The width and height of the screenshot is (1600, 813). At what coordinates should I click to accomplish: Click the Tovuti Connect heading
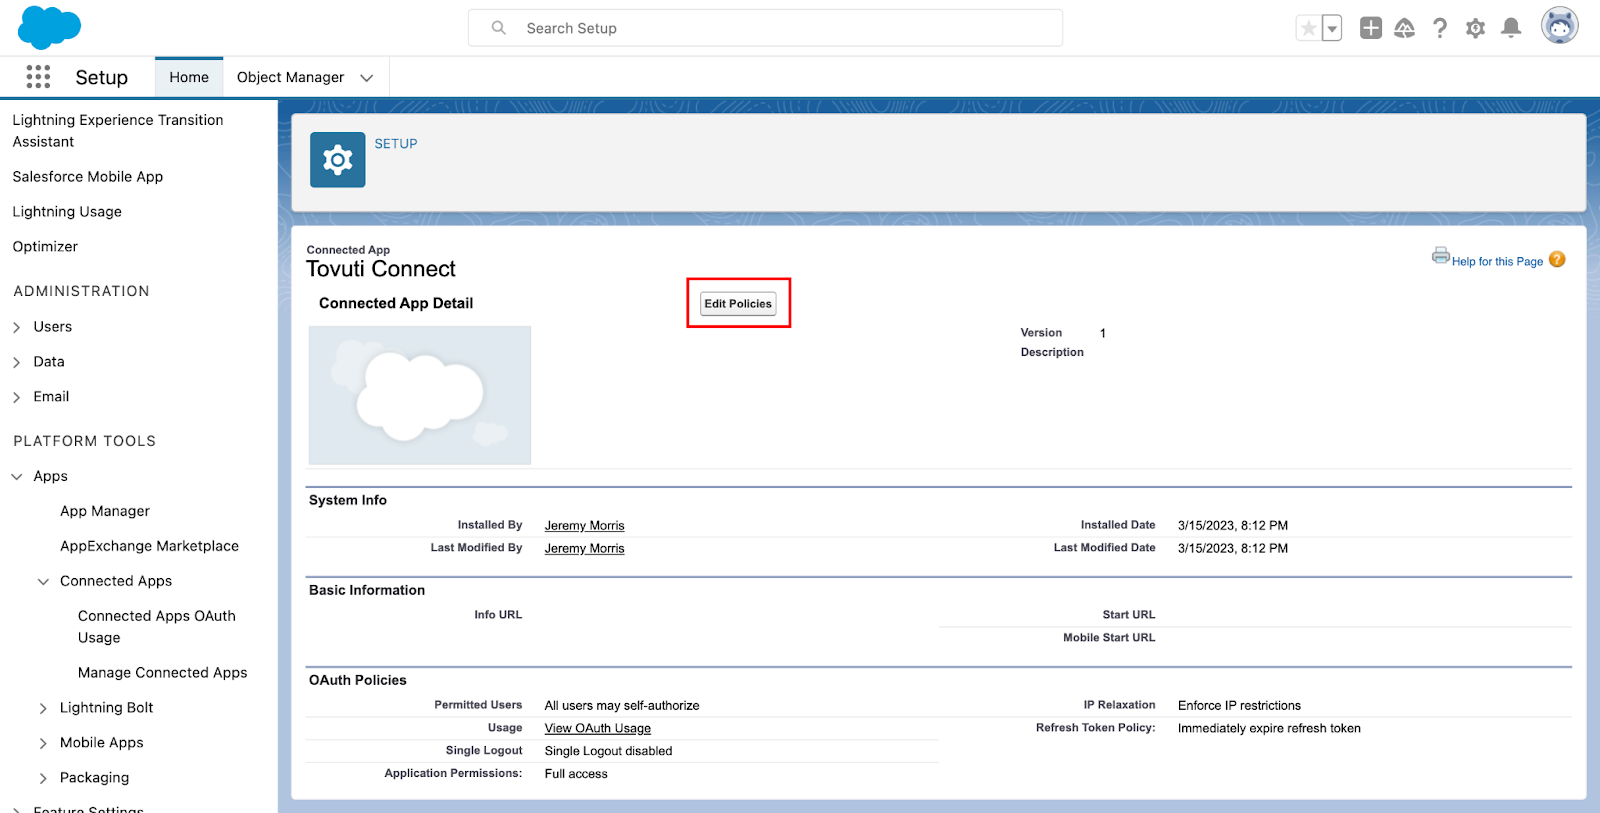coord(381,269)
